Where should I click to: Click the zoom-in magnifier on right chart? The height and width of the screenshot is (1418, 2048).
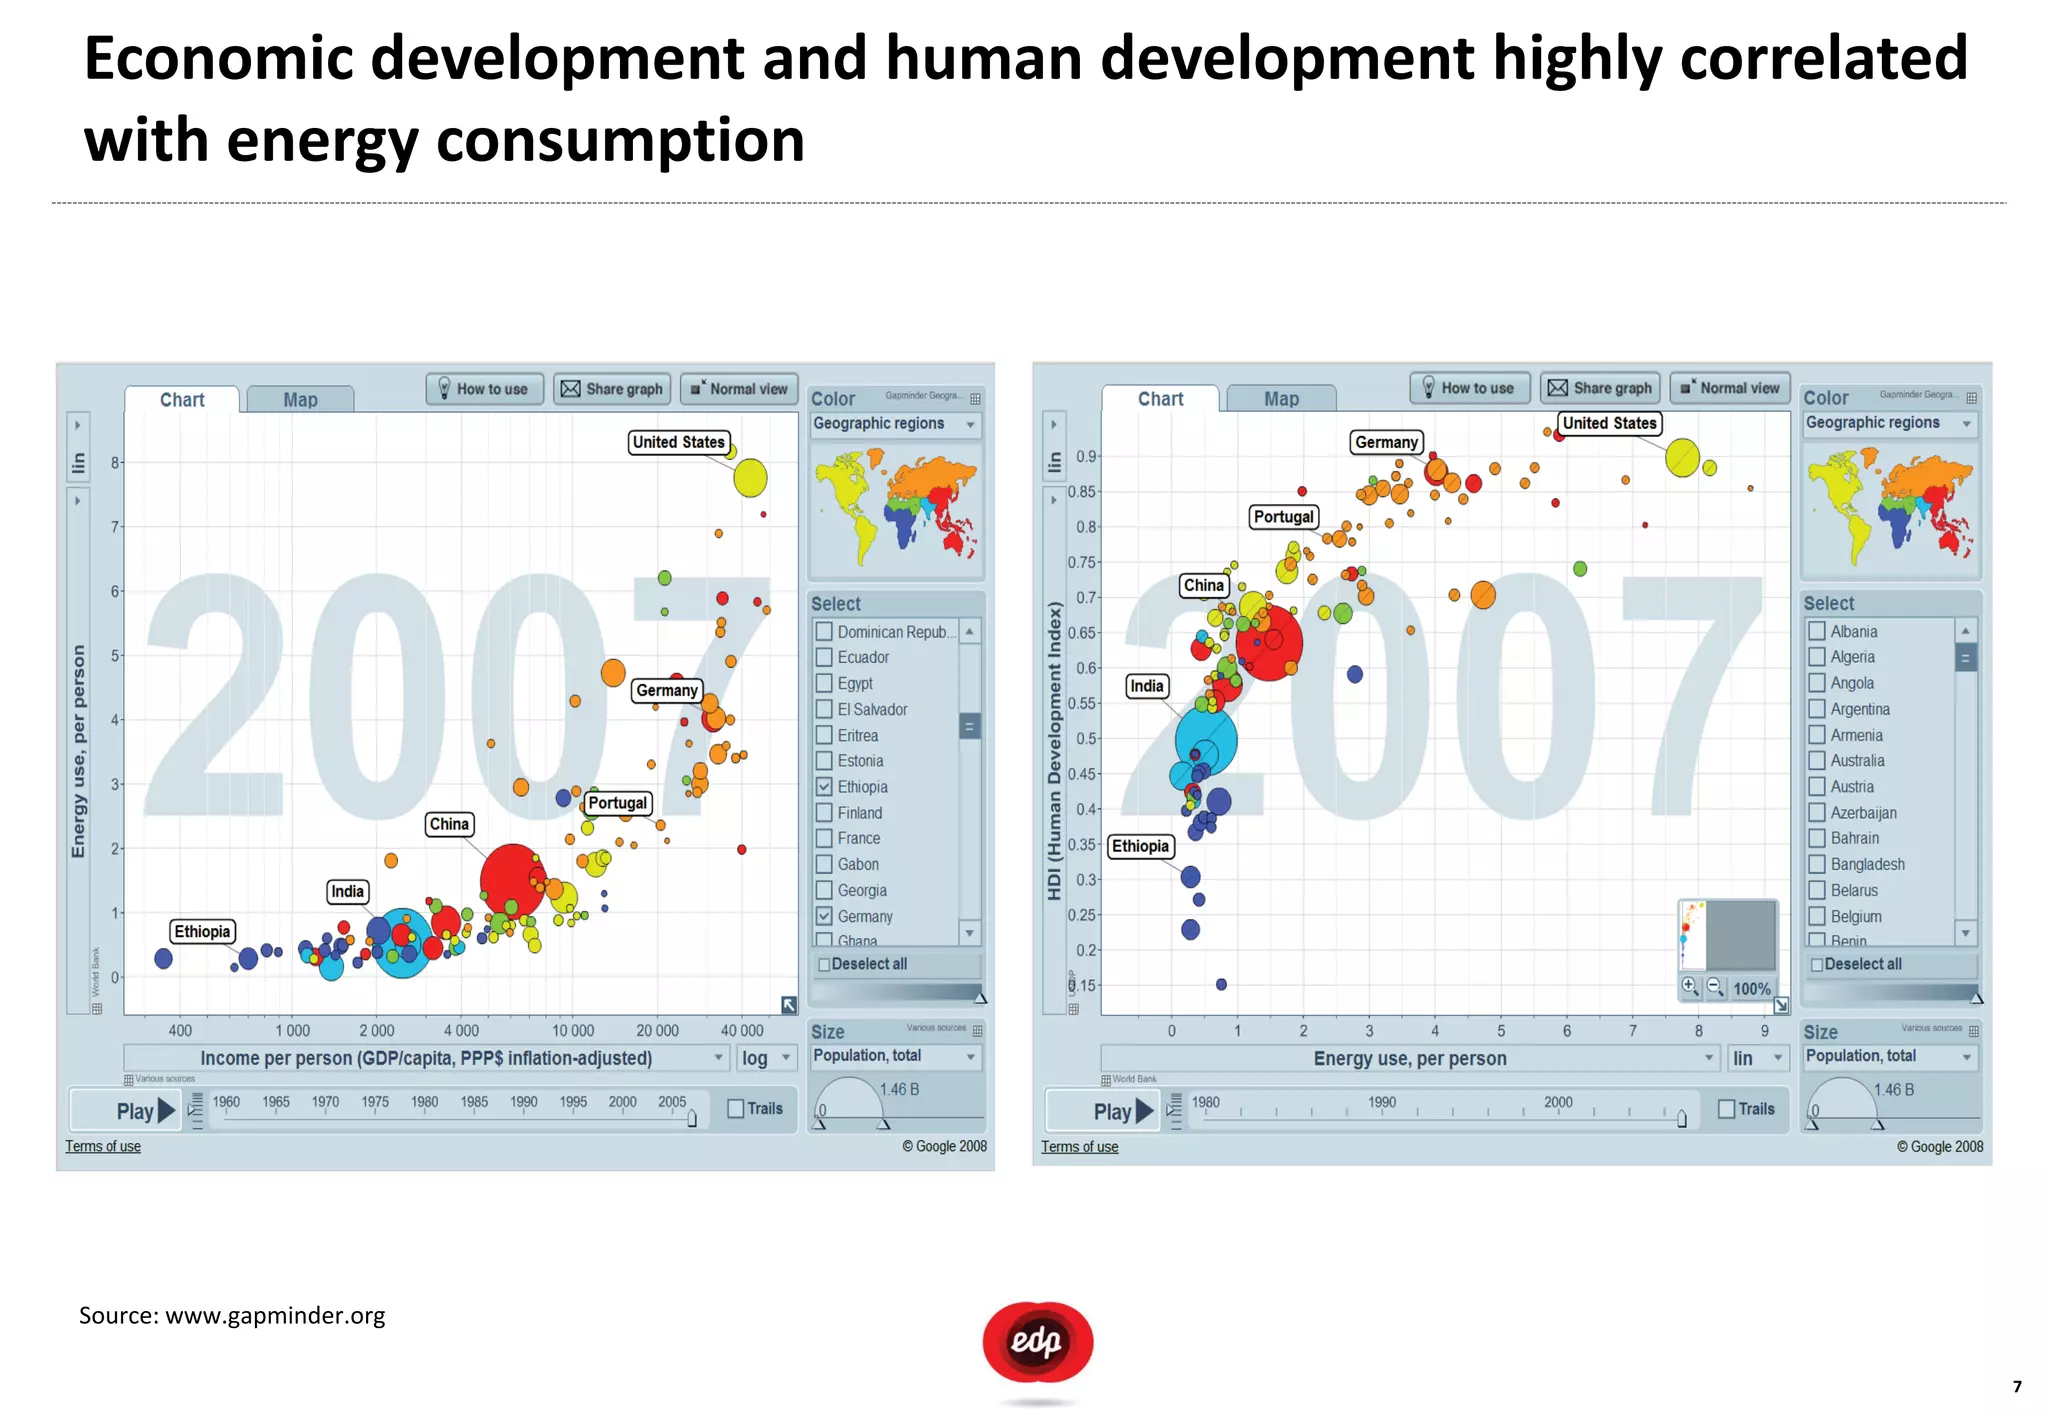pos(1689,986)
